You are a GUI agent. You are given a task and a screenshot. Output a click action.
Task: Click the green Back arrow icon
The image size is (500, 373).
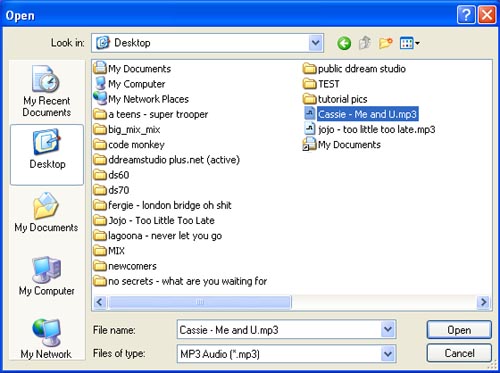pos(344,43)
